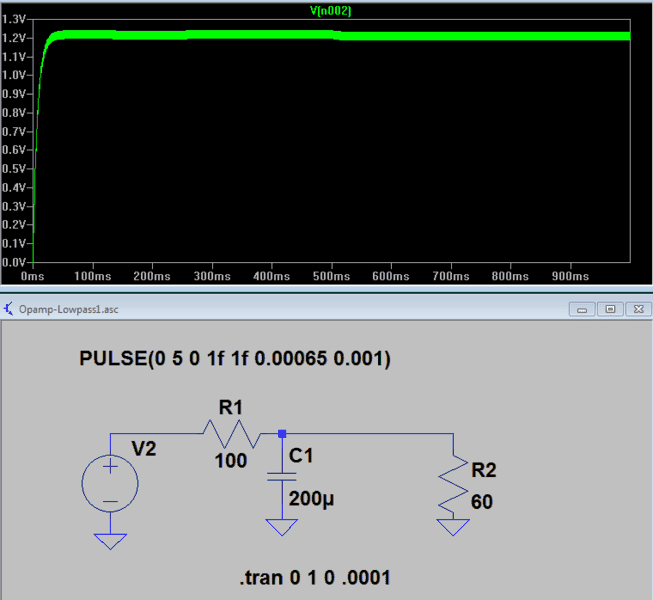
Task: Click the R1 resistor symbol
Action: click(x=232, y=434)
